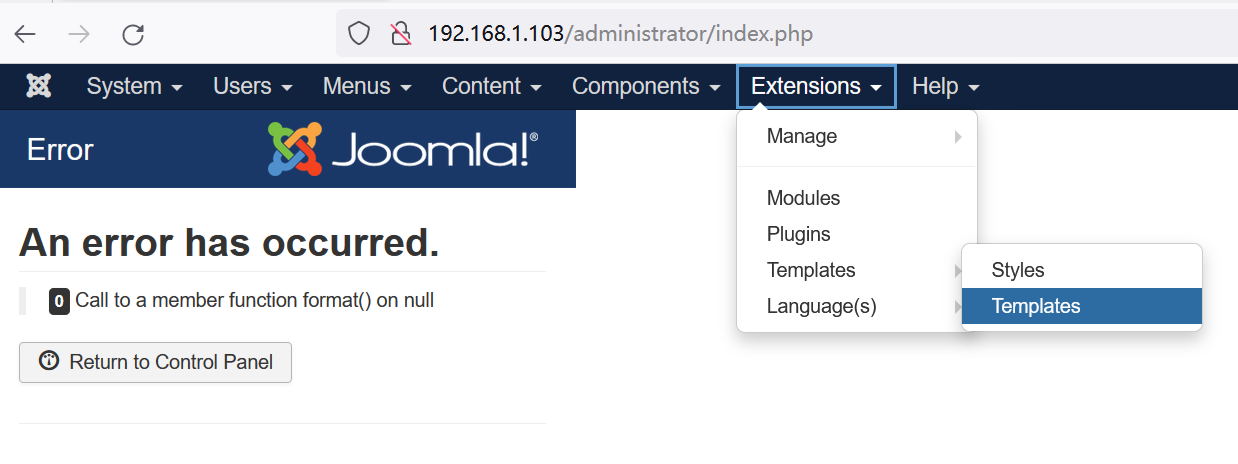Open the System dropdown menu
The height and width of the screenshot is (464, 1238).
[134, 86]
